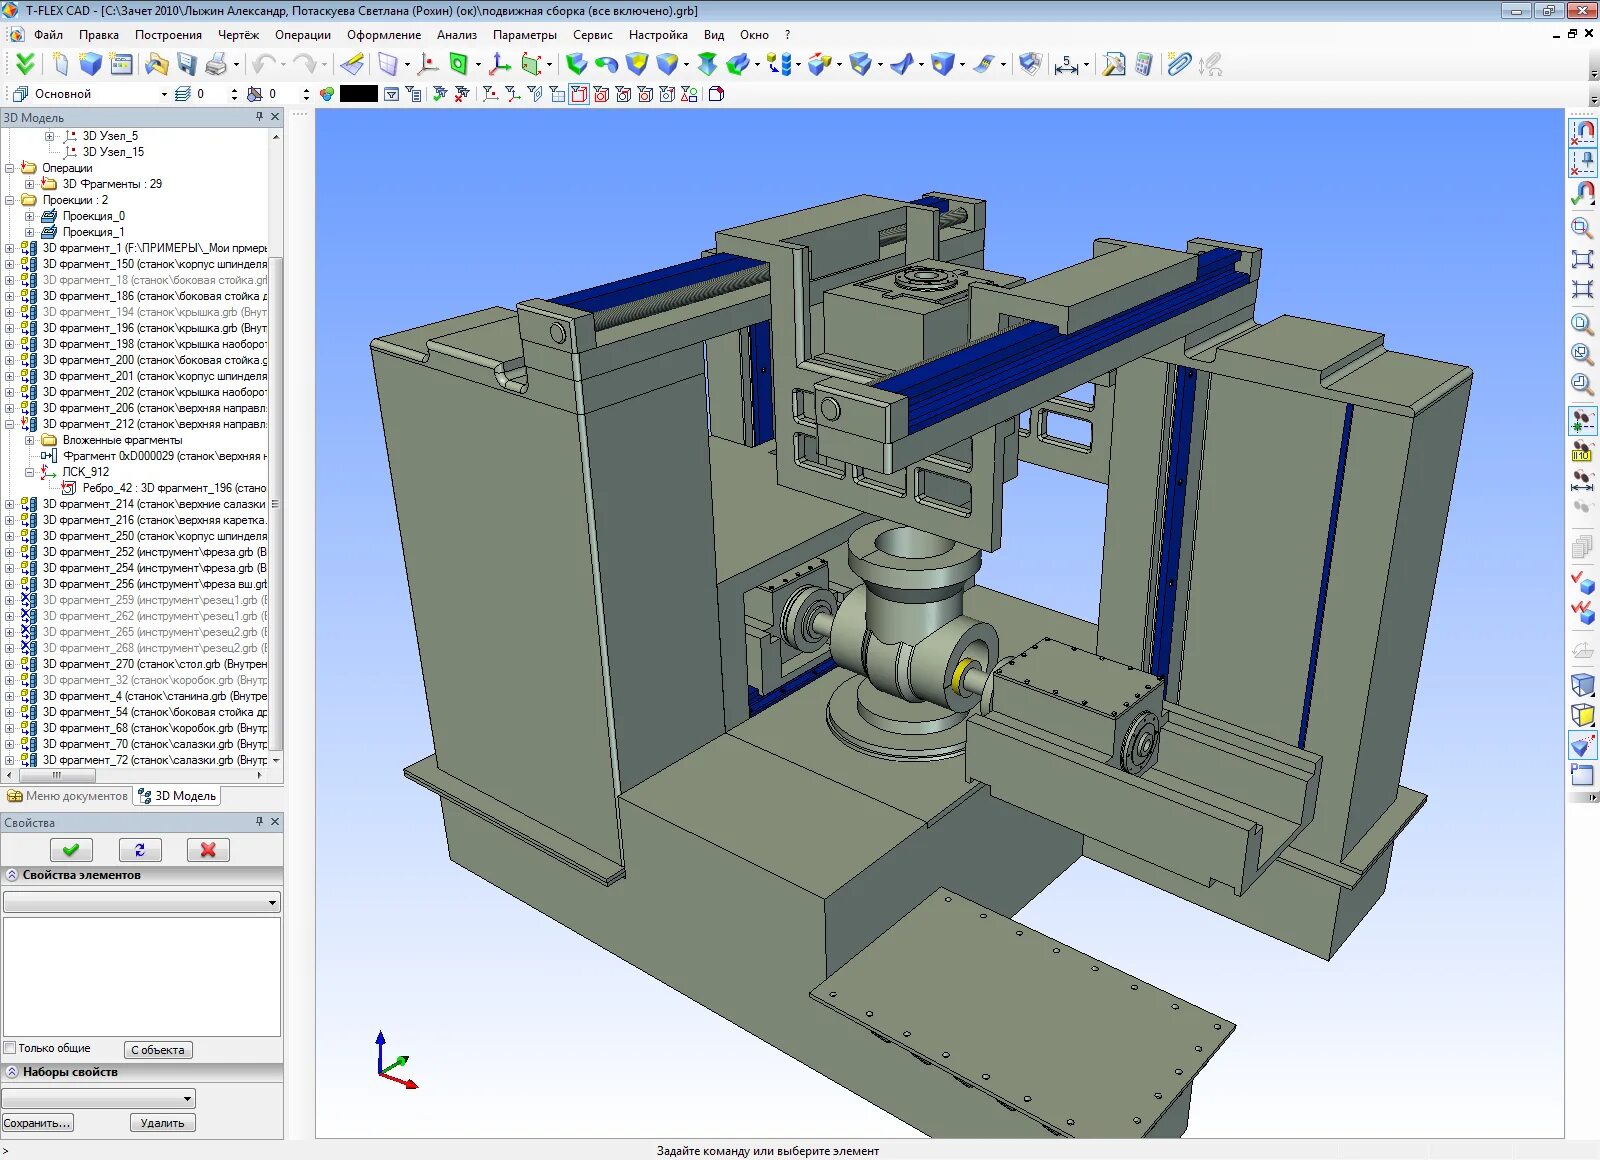Click the undo arrow in the toolbar
This screenshot has height=1160, width=1600.
(264, 65)
